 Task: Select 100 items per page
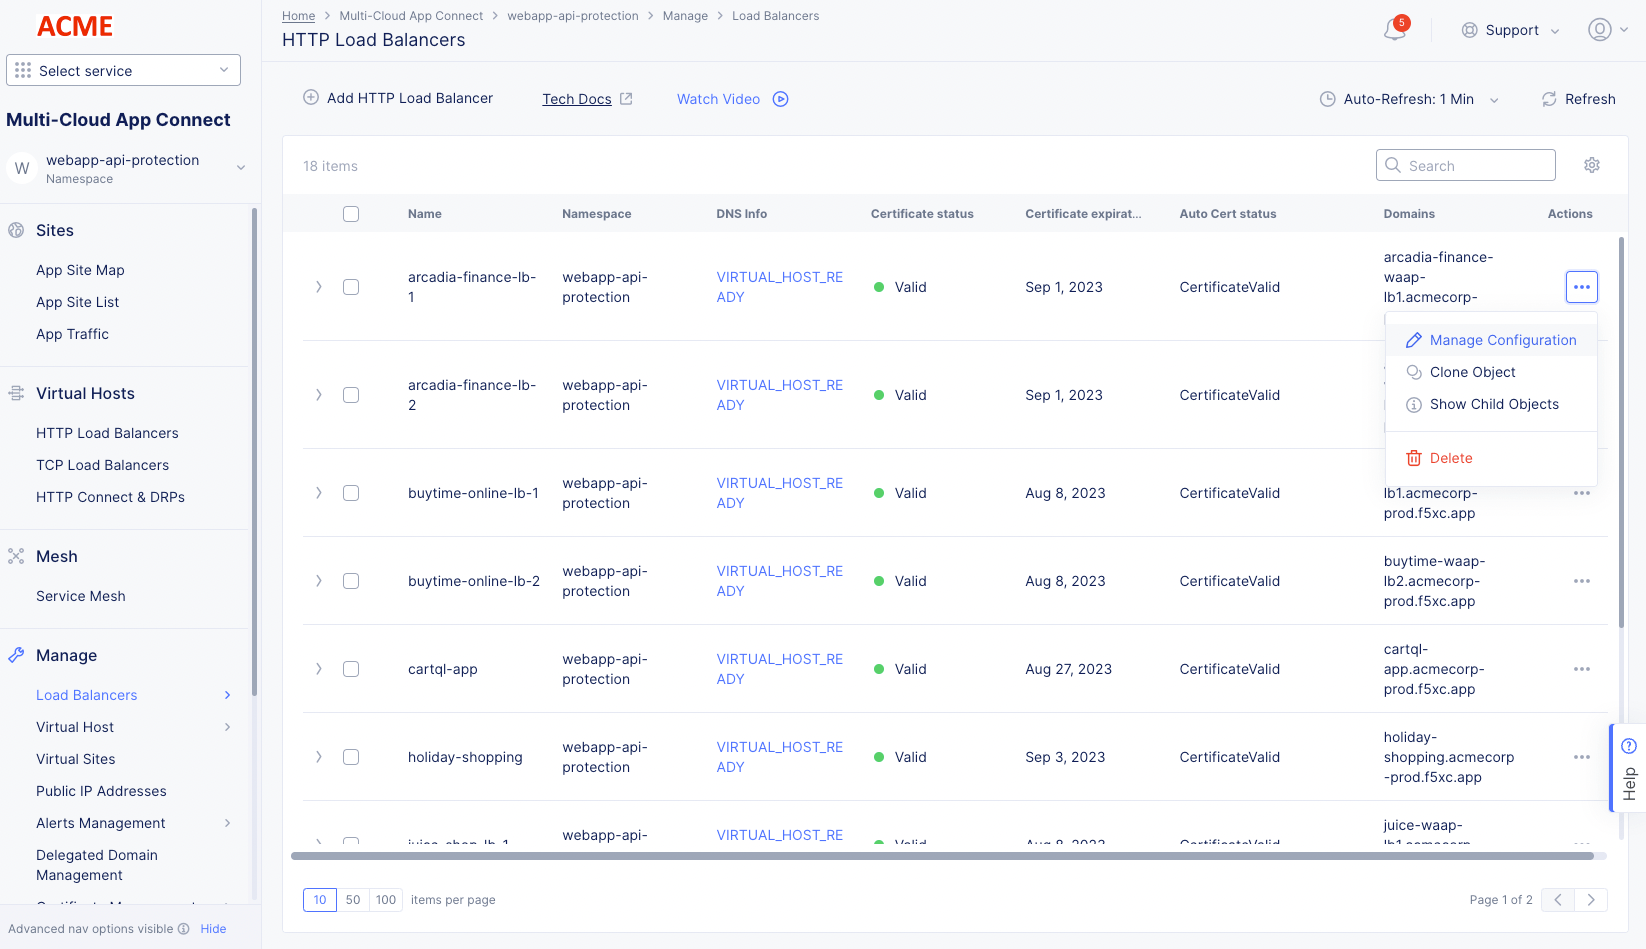pos(386,900)
